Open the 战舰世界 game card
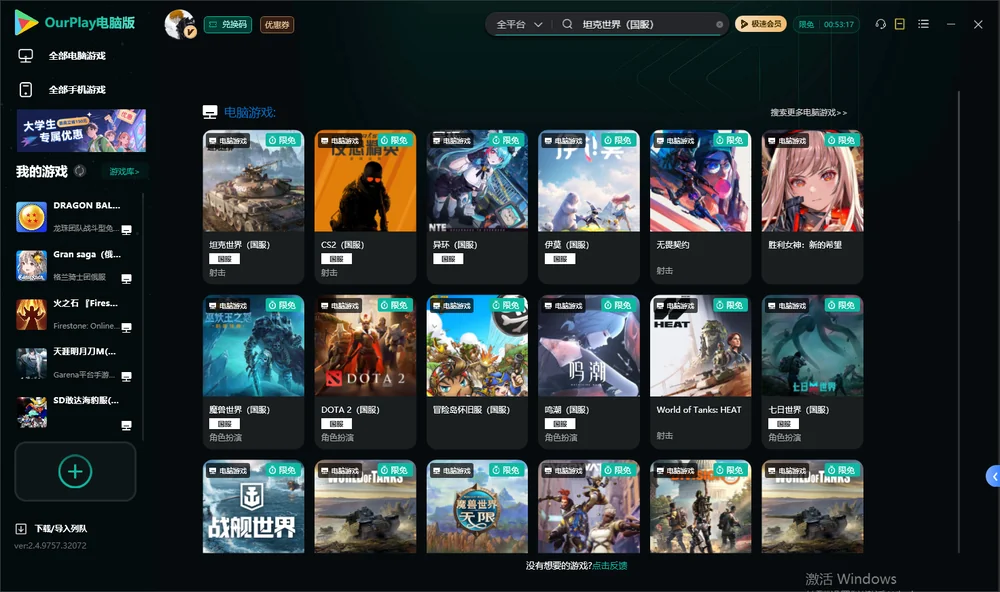1000x592 pixels. point(253,507)
